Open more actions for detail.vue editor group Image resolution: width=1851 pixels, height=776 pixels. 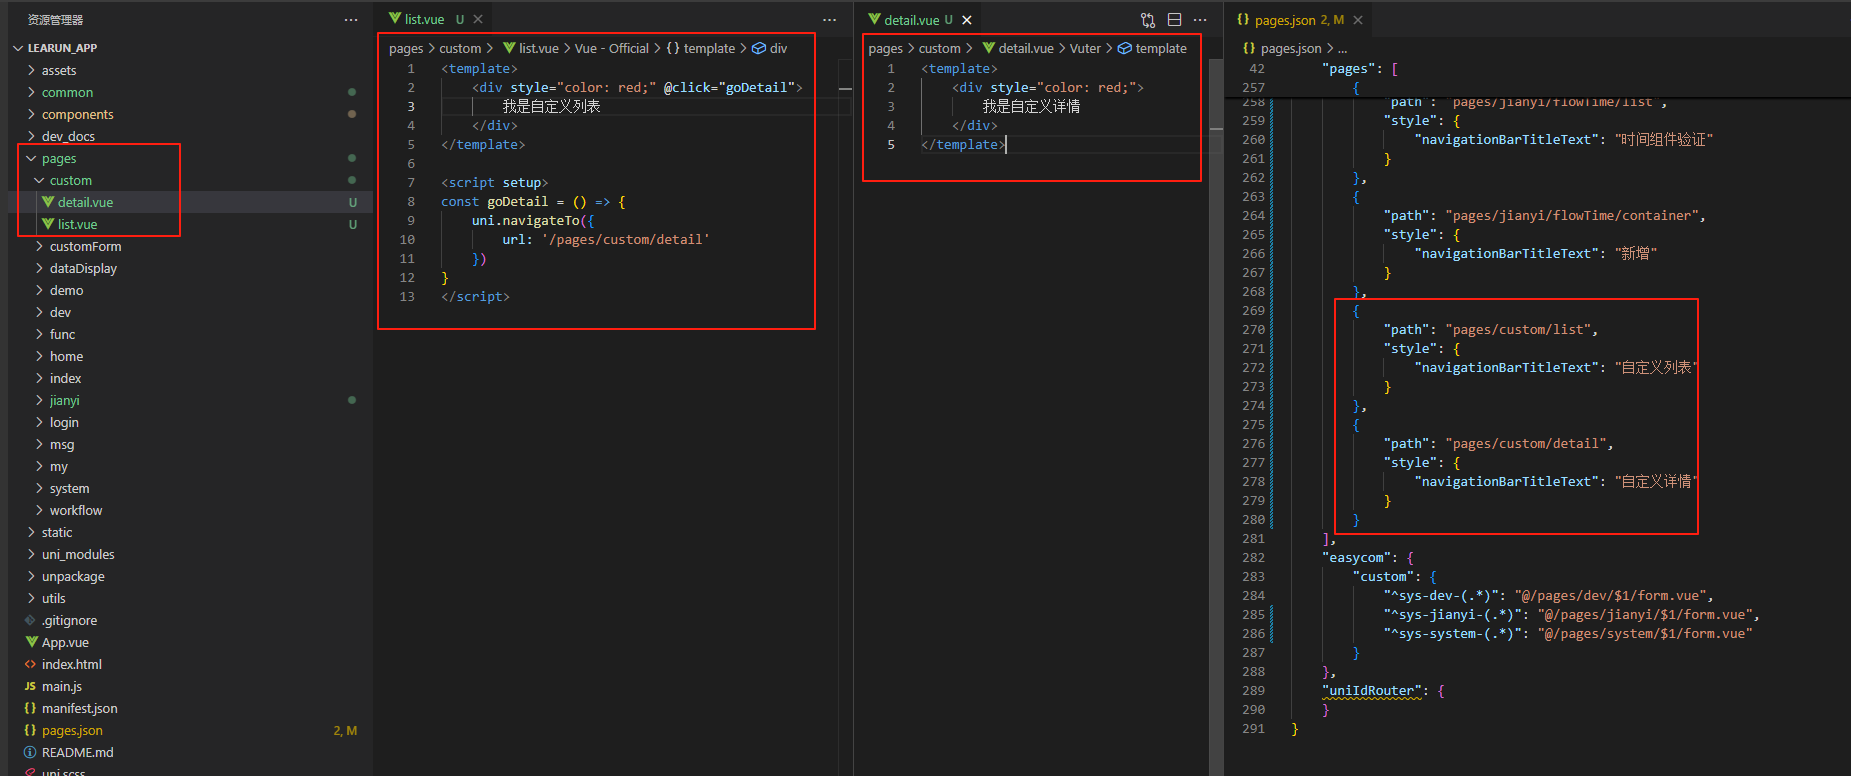coord(1200,20)
